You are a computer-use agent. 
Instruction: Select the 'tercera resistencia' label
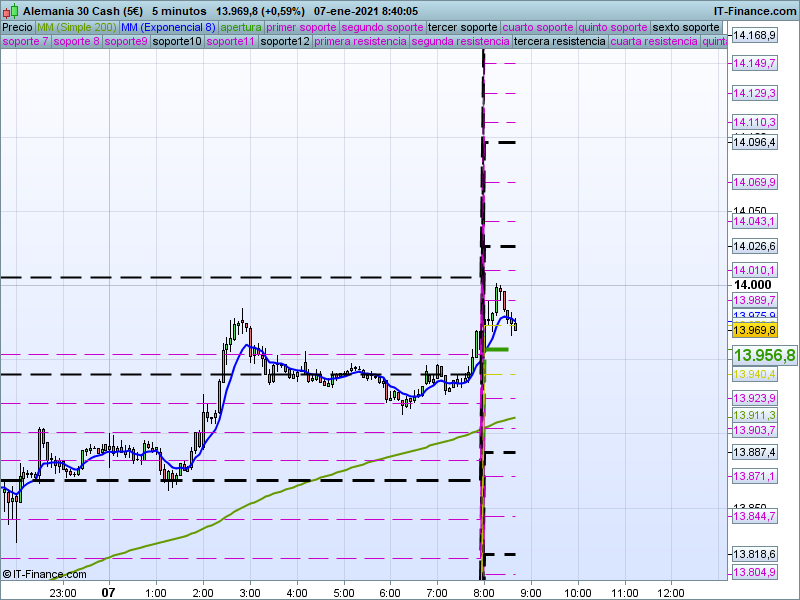[559, 42]
